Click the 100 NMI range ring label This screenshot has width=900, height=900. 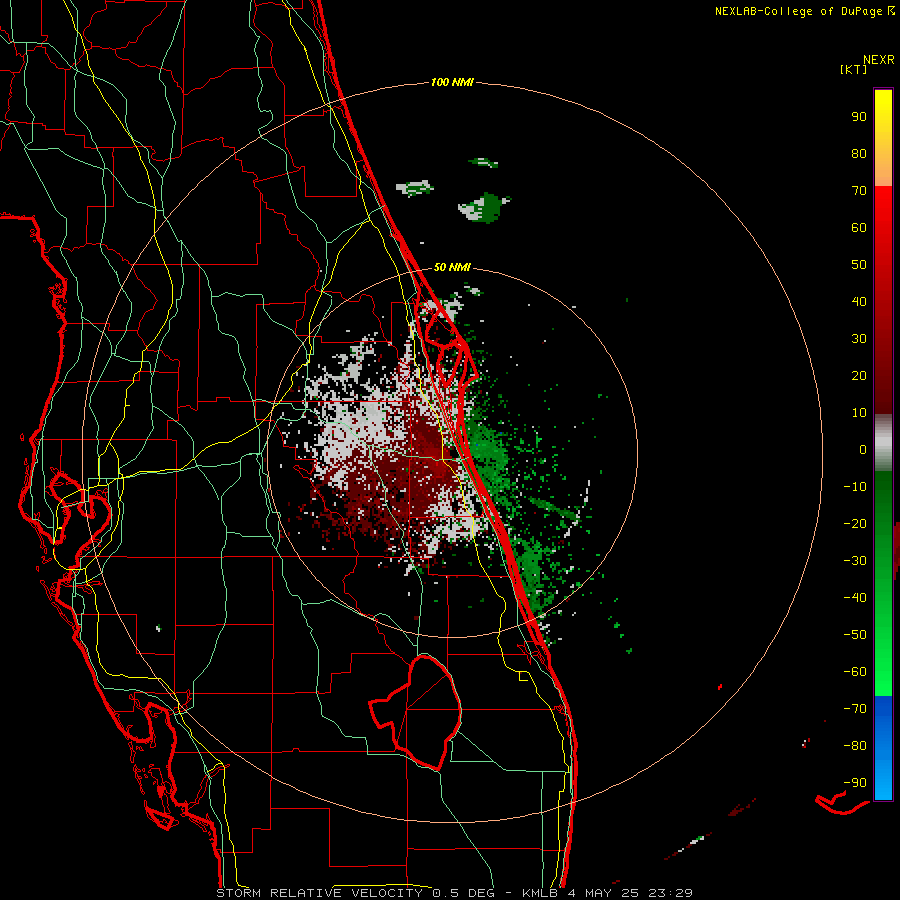(x=452, y=82)
